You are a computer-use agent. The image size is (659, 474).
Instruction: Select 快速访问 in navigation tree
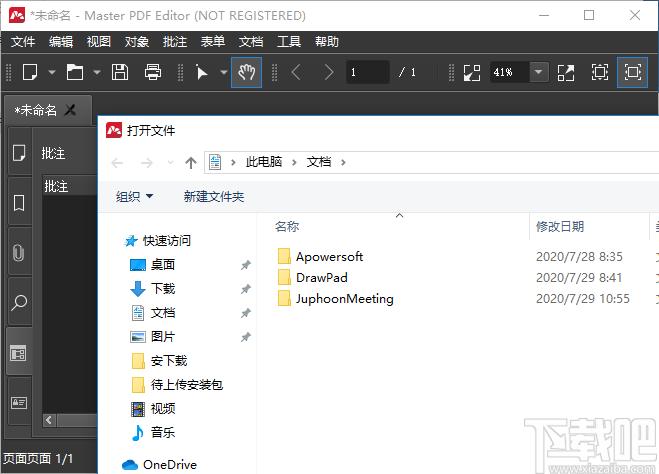(x=158, y=241)
